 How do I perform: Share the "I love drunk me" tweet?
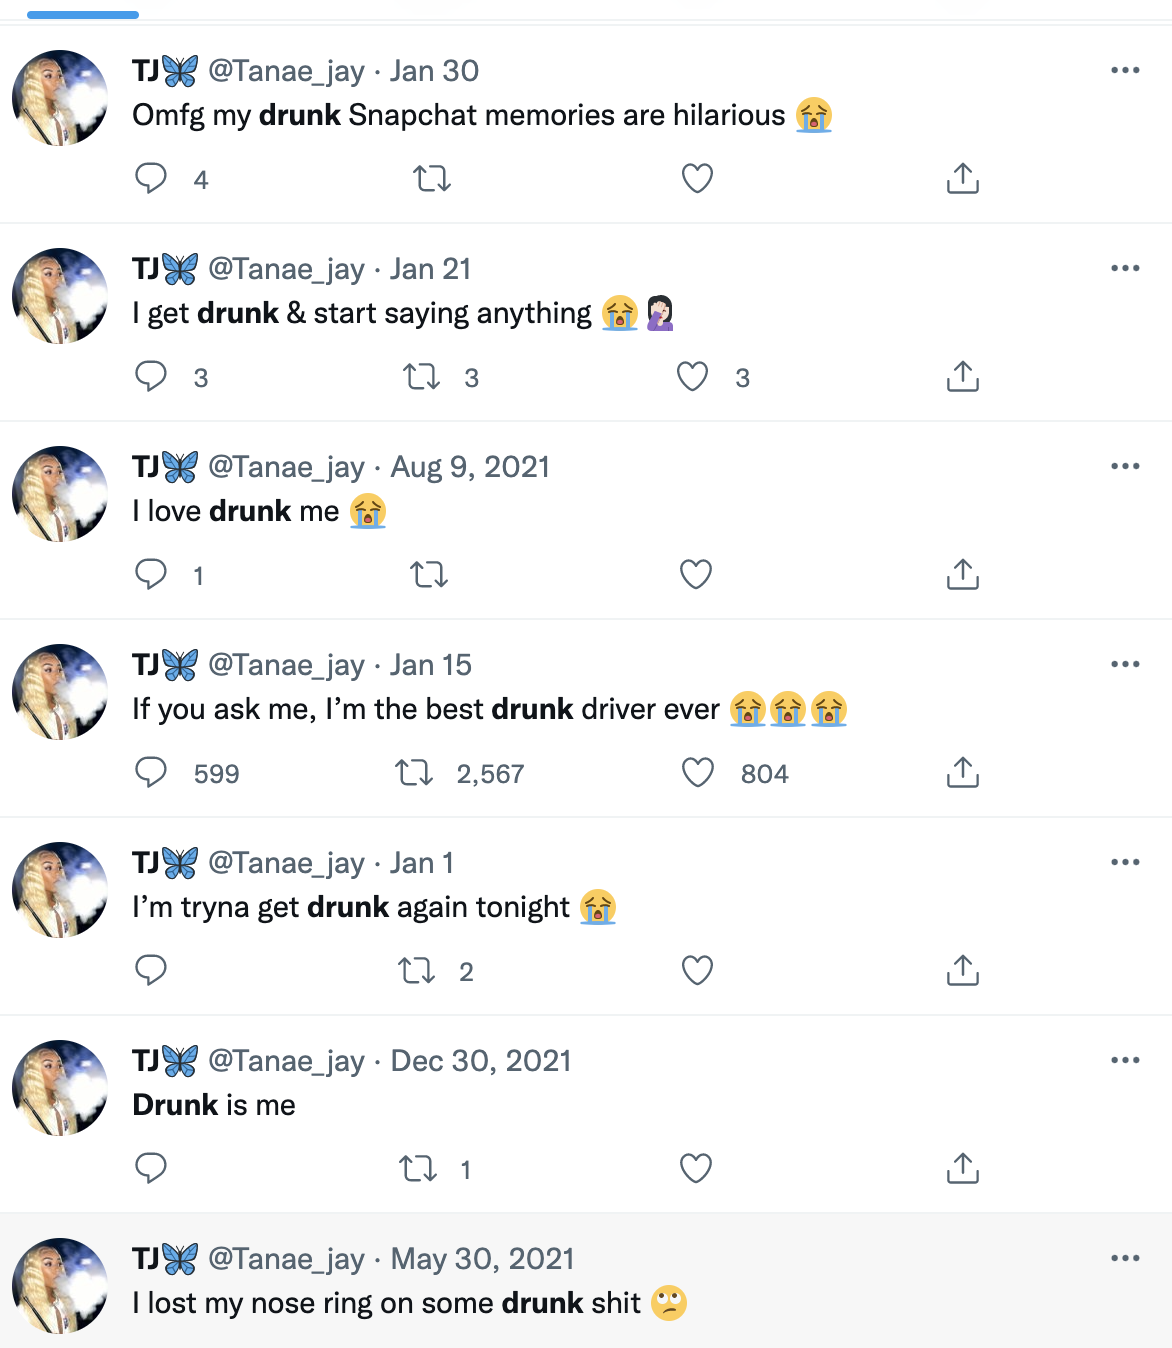point(962,575)
